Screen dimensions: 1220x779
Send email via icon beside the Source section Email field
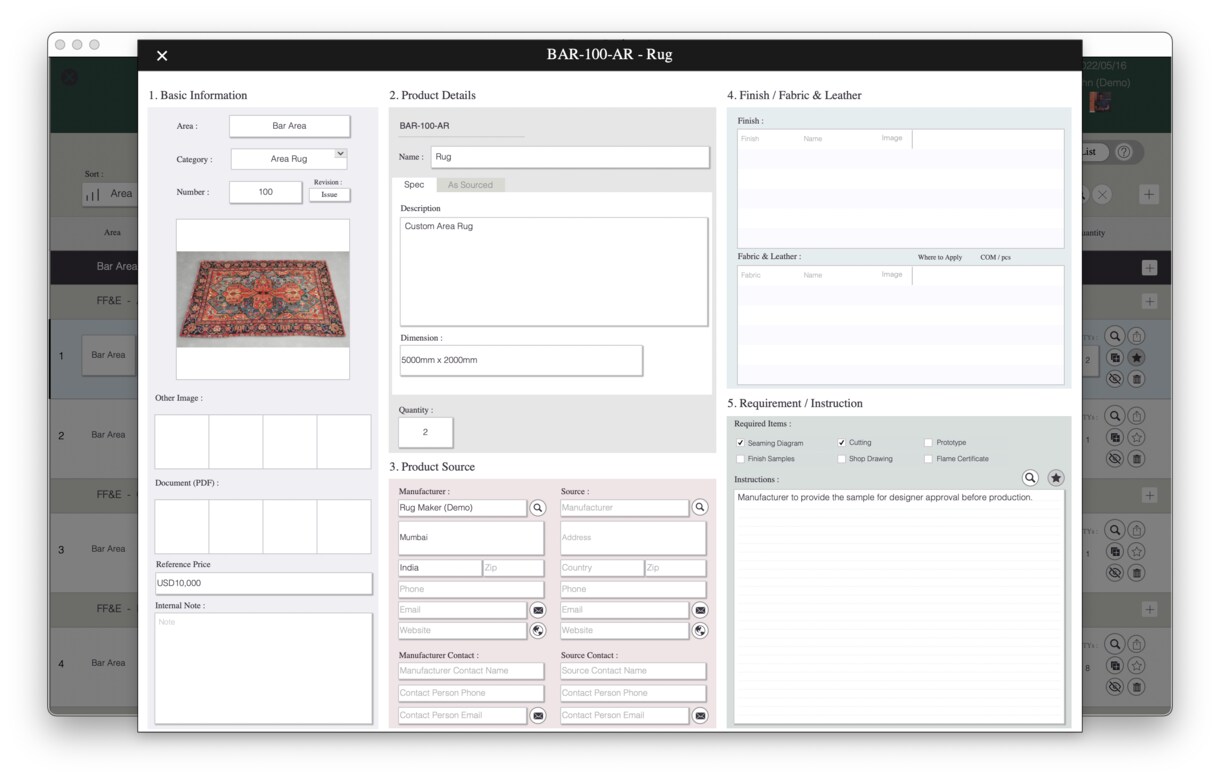click(x=700, y=610)
